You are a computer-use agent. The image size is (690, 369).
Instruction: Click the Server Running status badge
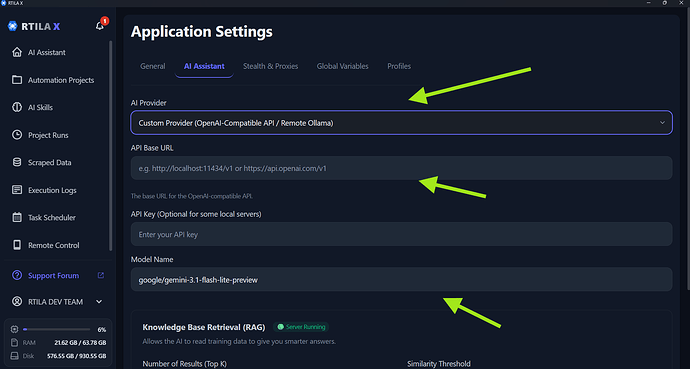click(x=301, y=327)
